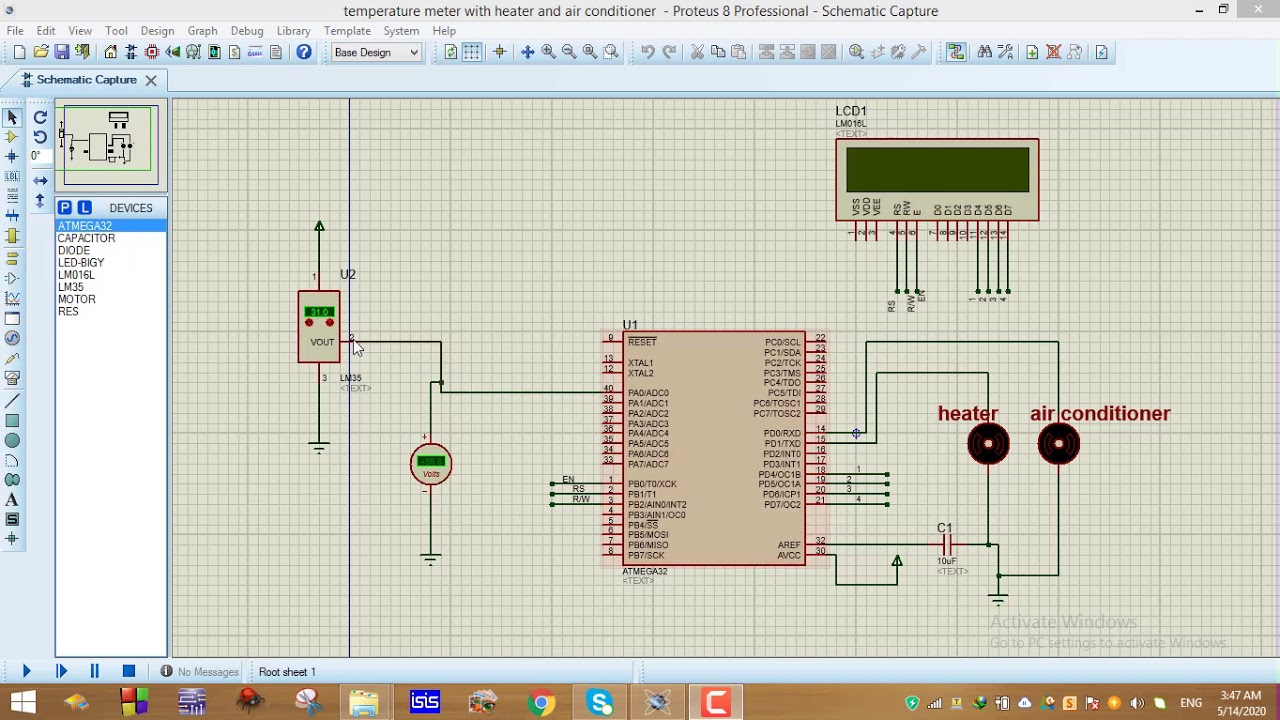Choose the Selection Mode arrow tool

pyautogui.click(x=12, y=117)
